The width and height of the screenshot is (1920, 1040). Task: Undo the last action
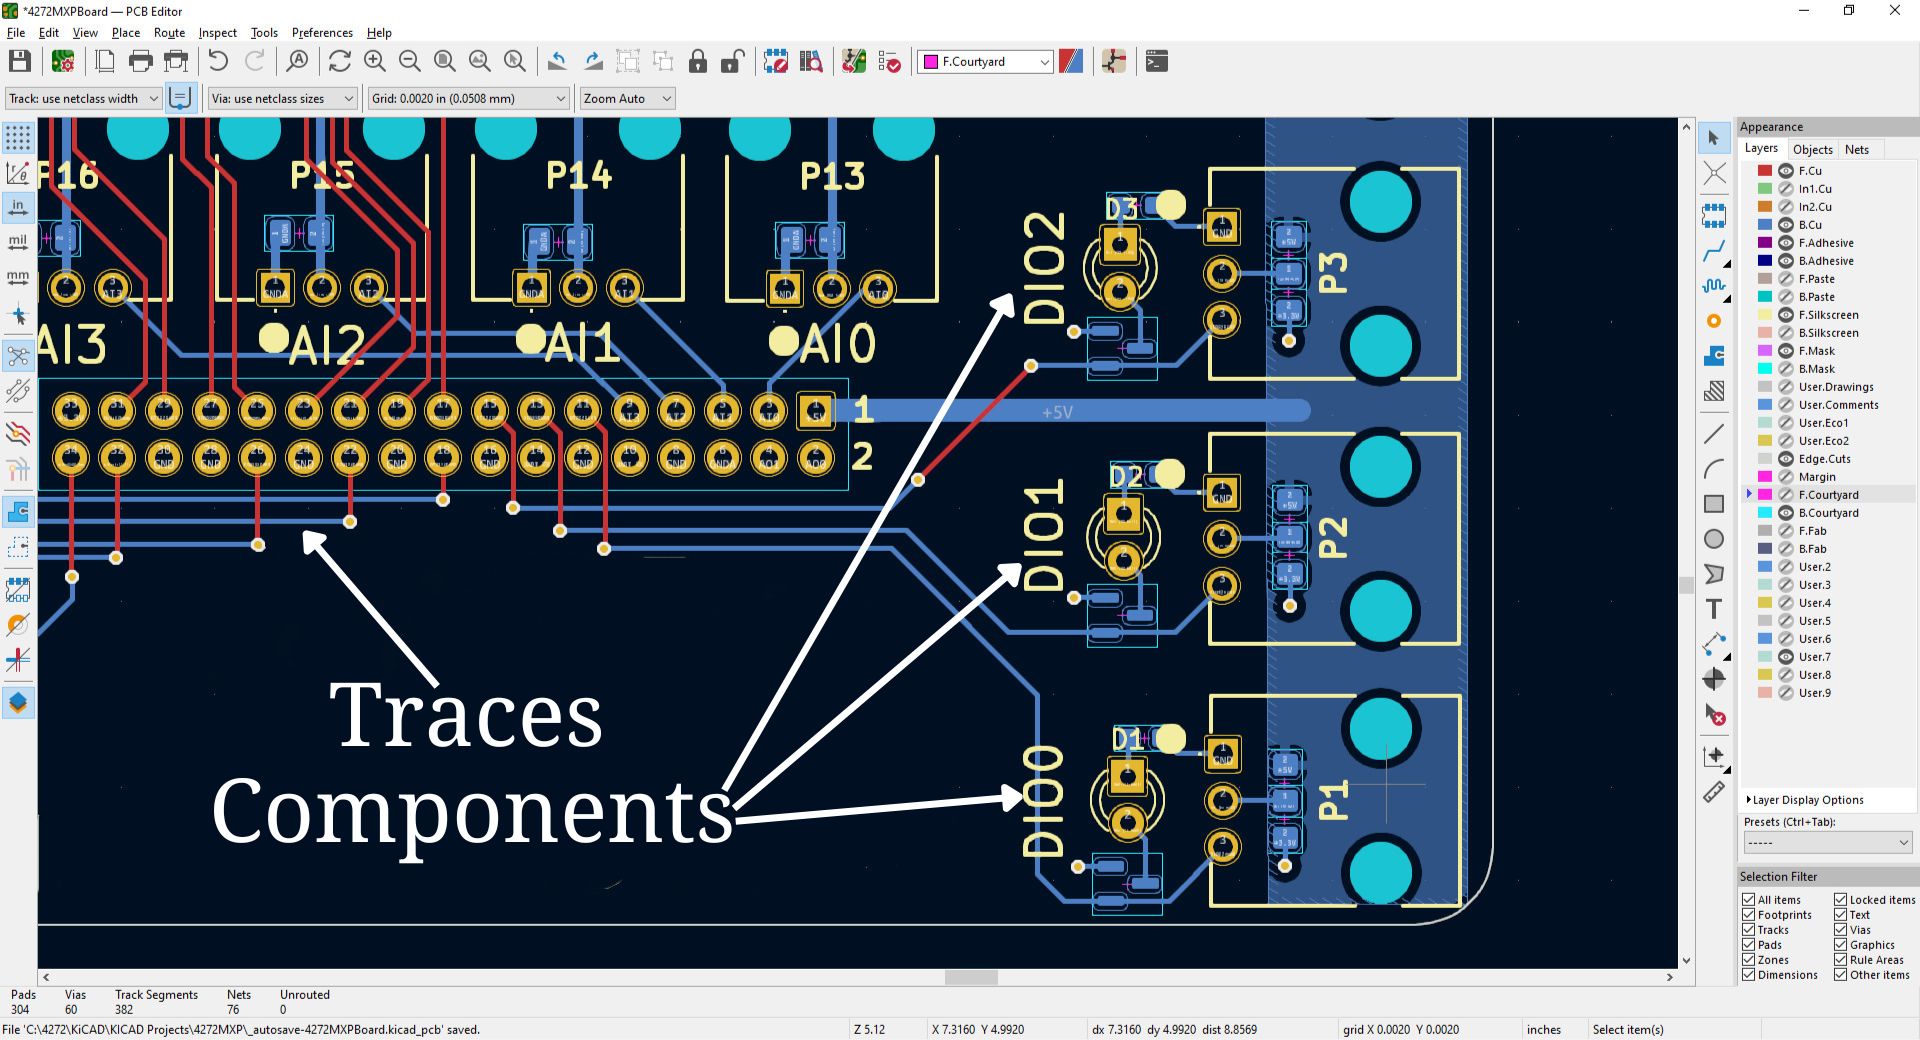(218, 62)
